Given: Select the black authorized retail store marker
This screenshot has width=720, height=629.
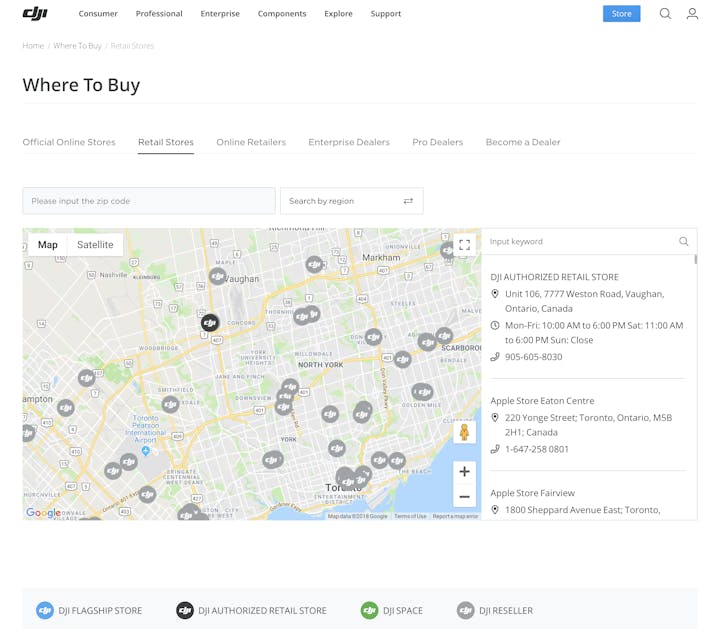Looking at the screenshot, I should (210, 323).
